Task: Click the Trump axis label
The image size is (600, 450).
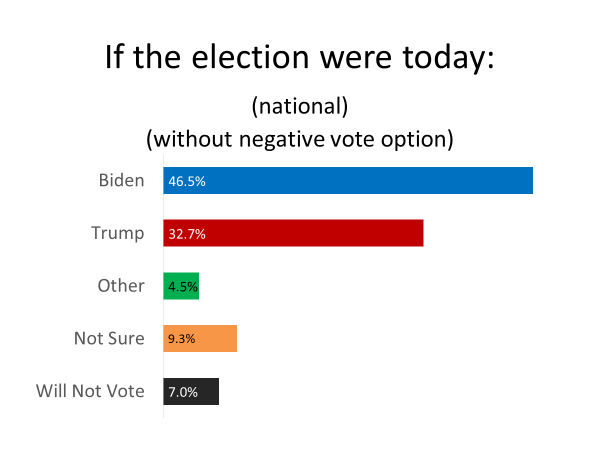Action: [117, 233]
